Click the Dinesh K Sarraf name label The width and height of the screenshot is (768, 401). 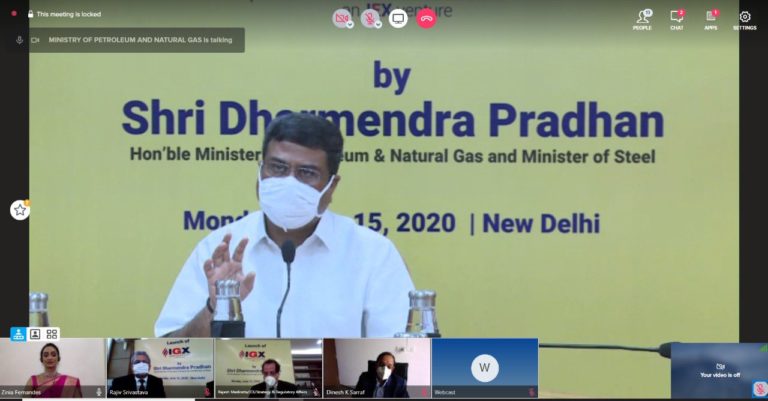click(x=345, y=392)
